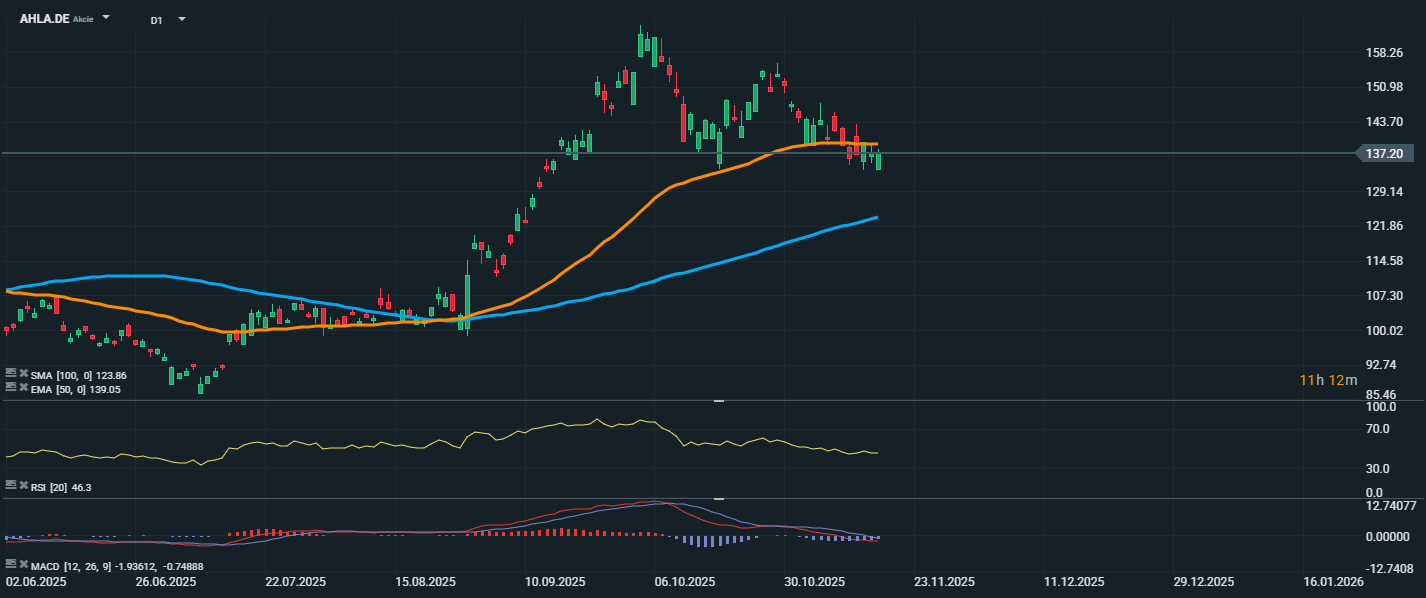Click the 23.11.2025 date label

945,581
